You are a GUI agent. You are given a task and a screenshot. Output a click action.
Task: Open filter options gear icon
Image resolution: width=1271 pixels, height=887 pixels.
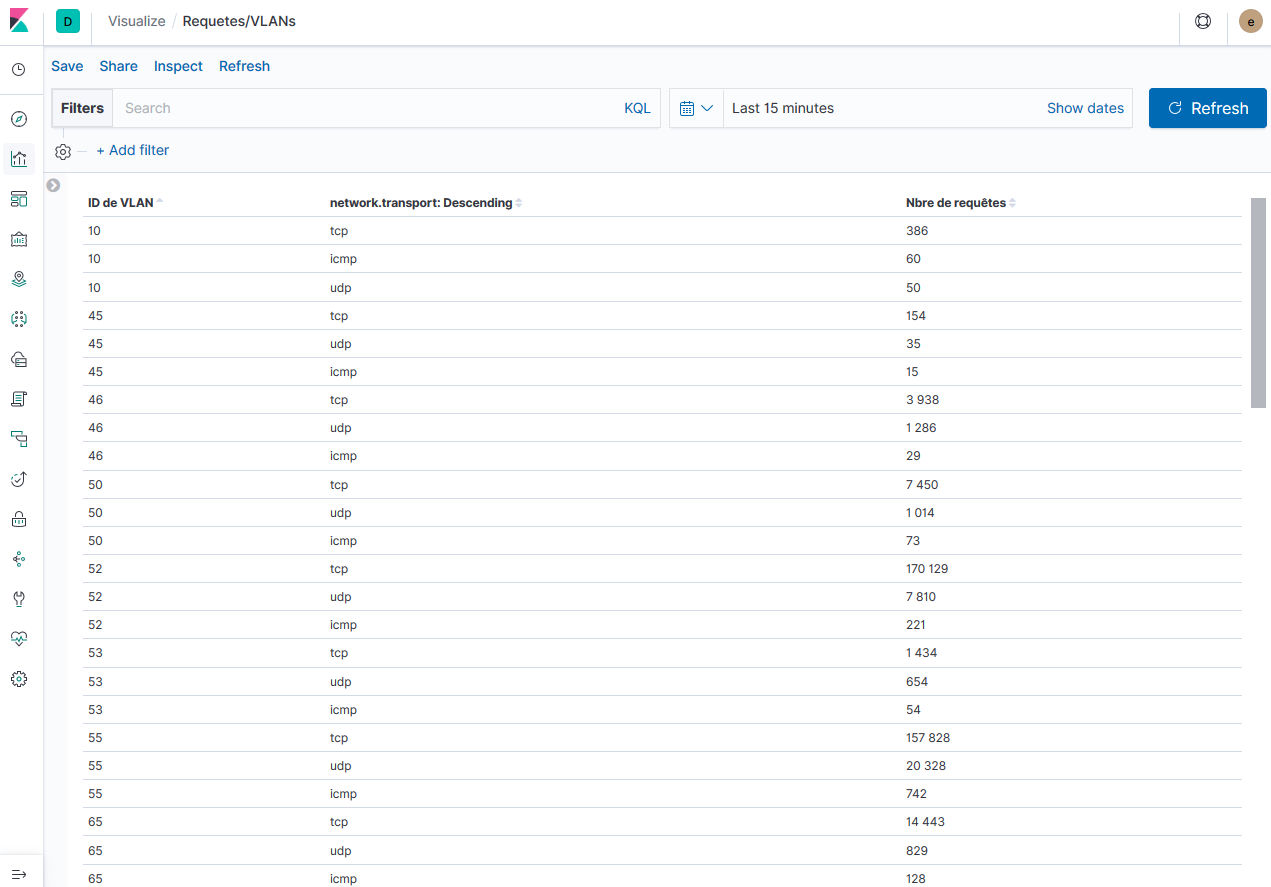click(x=63, y=151)
